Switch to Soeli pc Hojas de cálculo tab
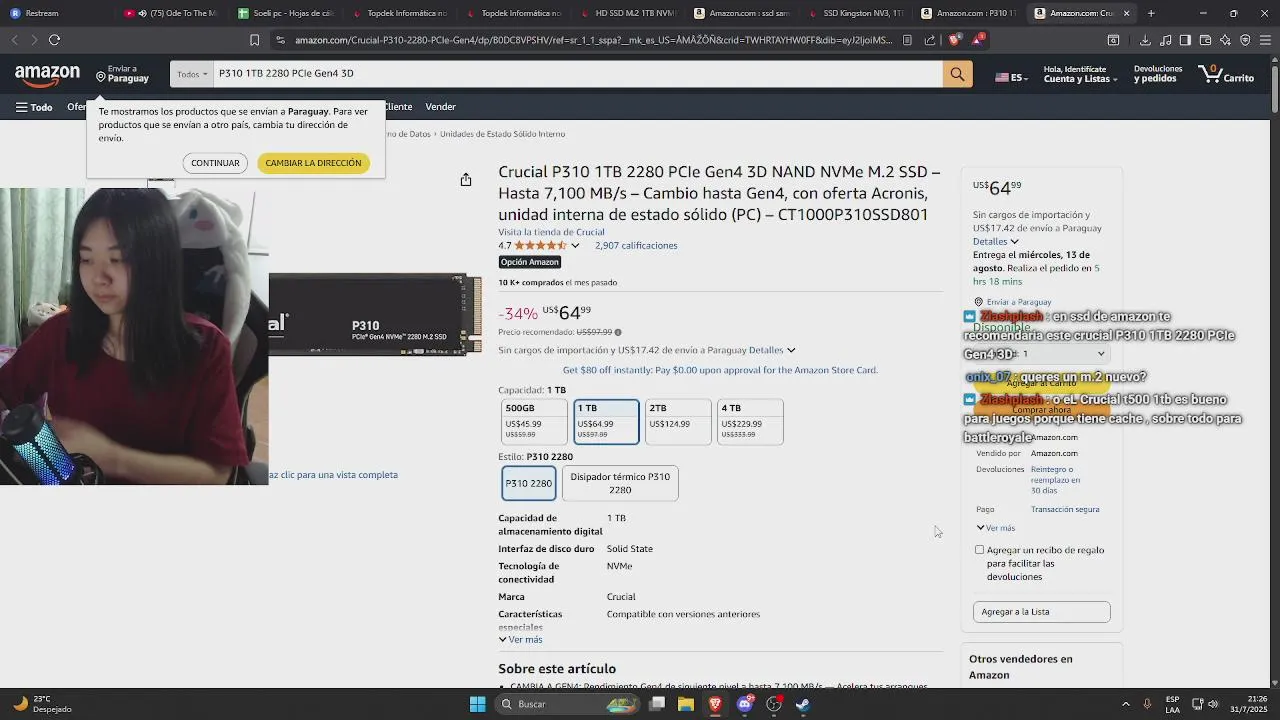 click(285, 13)
